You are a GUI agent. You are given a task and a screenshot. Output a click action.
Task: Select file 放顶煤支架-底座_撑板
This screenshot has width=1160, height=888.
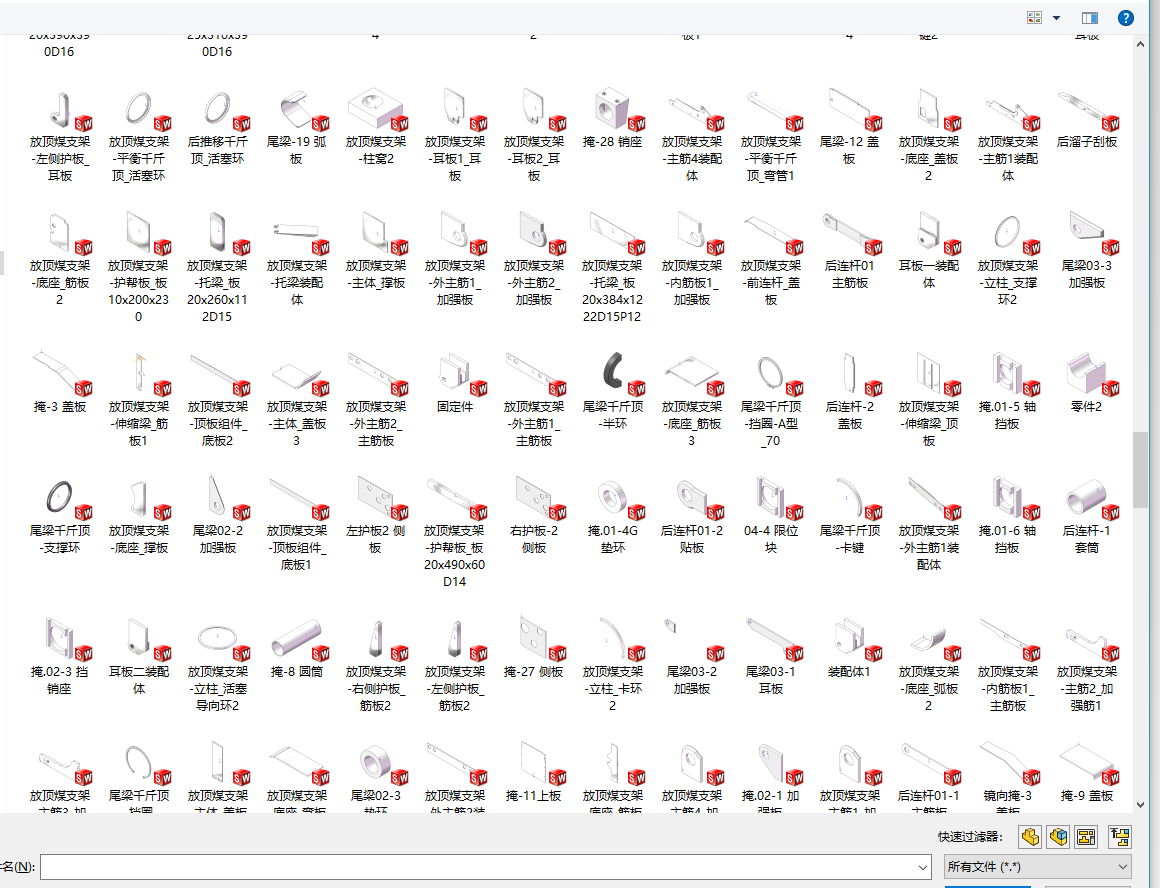click(x=139, y=516)
